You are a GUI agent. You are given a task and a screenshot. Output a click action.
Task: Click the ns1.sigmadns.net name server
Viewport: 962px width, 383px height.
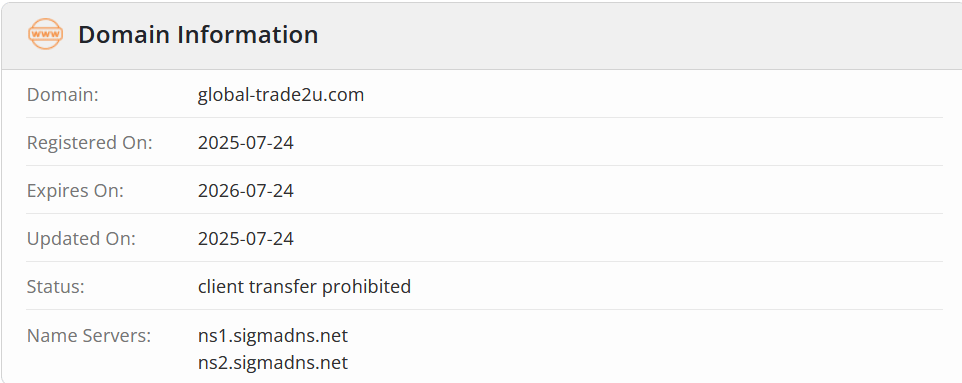272,336
